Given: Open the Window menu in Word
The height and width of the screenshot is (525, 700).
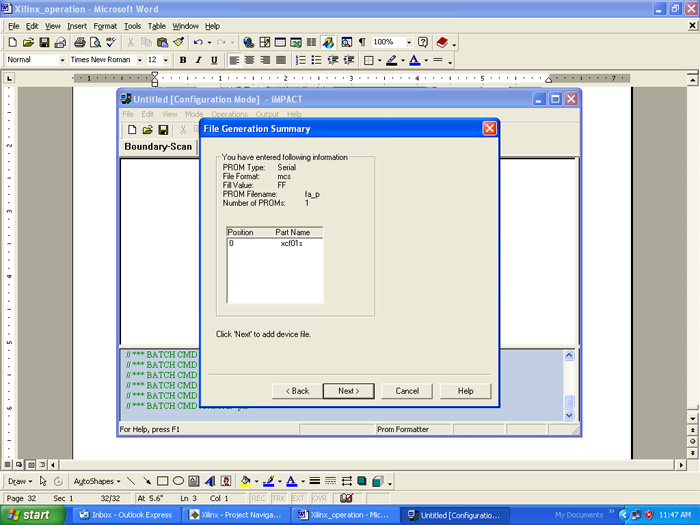Looking at the screenshot, I should point(185,26).
